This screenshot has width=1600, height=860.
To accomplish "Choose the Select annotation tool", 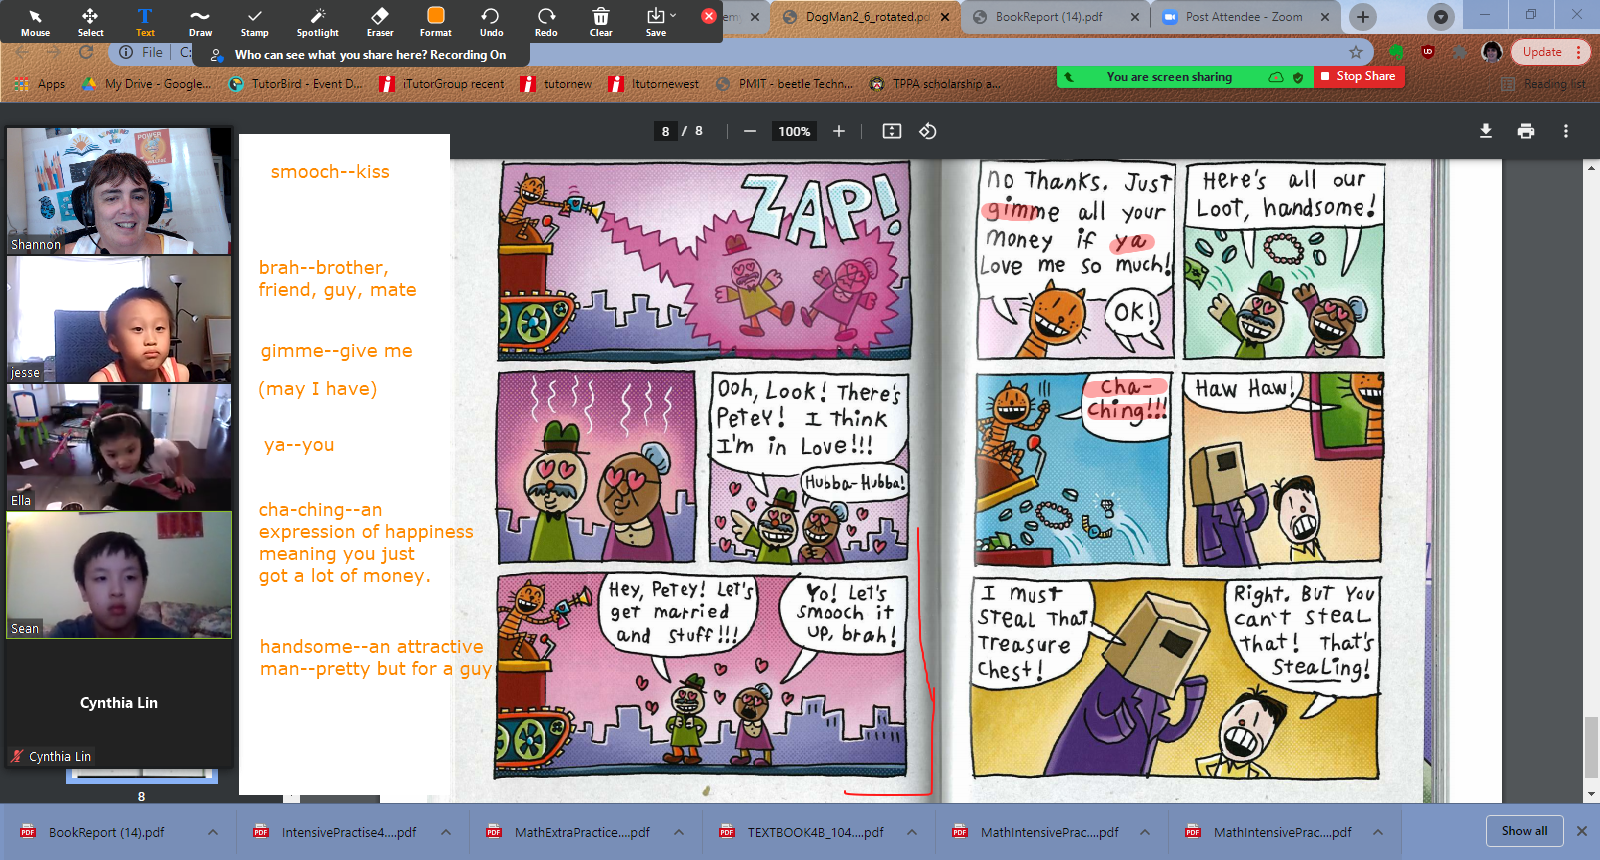I will coord(90,22).
